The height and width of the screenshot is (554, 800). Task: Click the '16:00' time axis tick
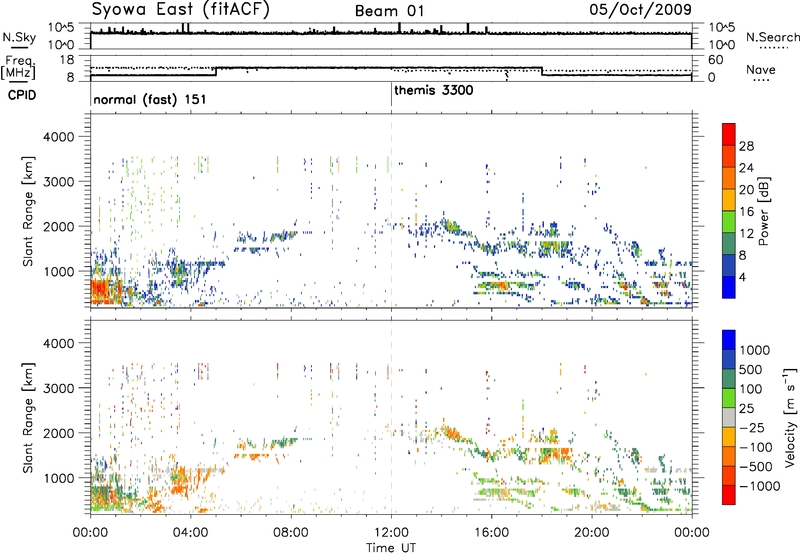(491, 533)
